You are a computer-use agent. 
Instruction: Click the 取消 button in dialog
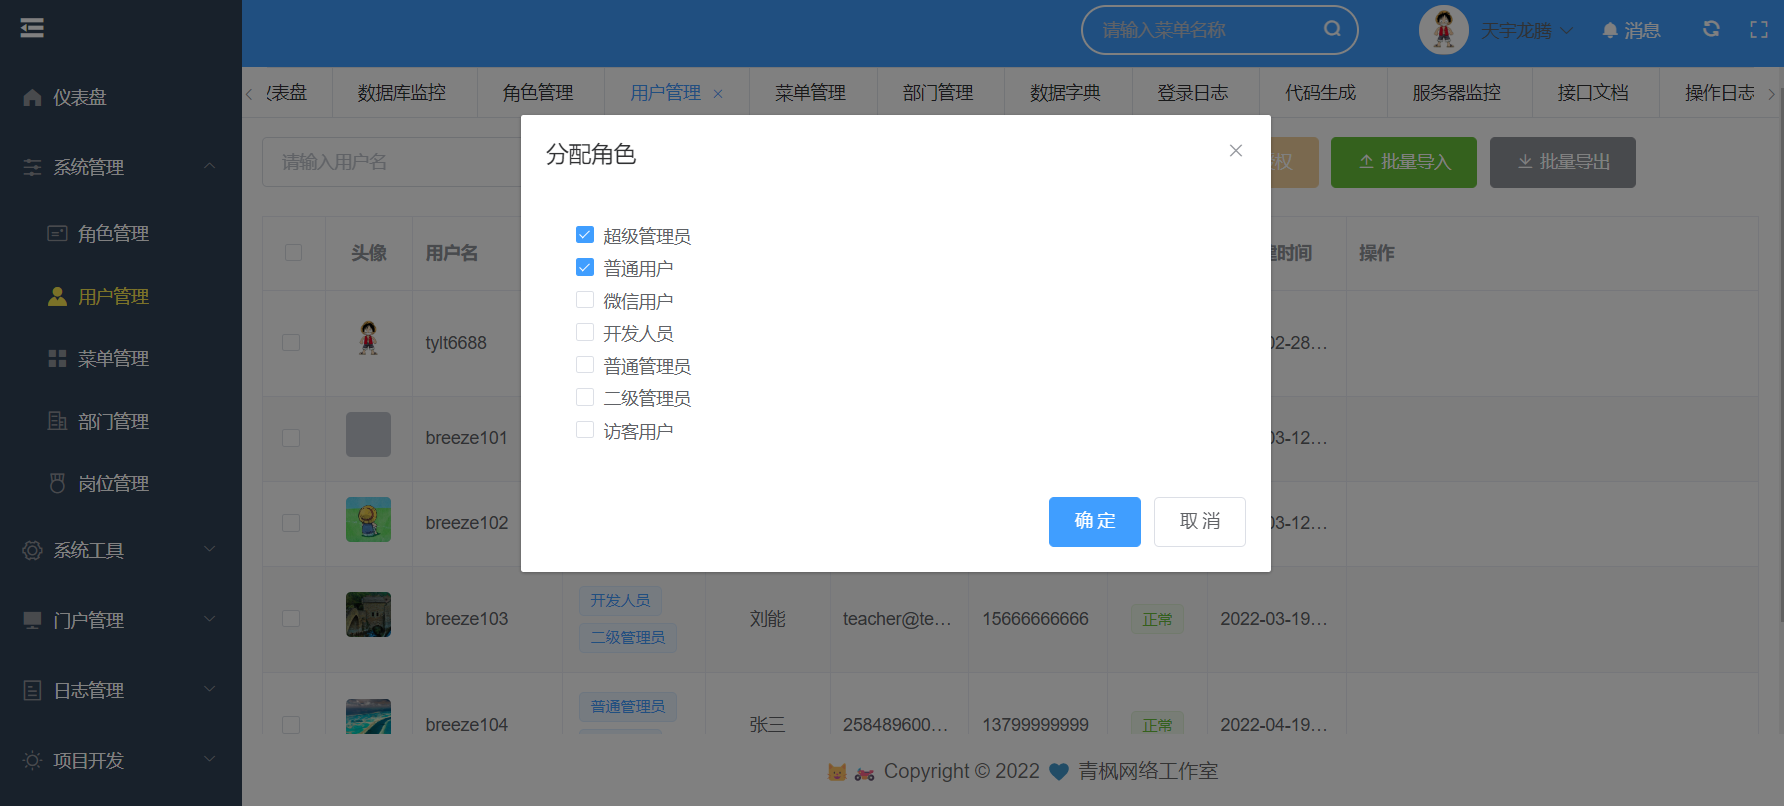pyautogui.click(x=1199, y=521)
